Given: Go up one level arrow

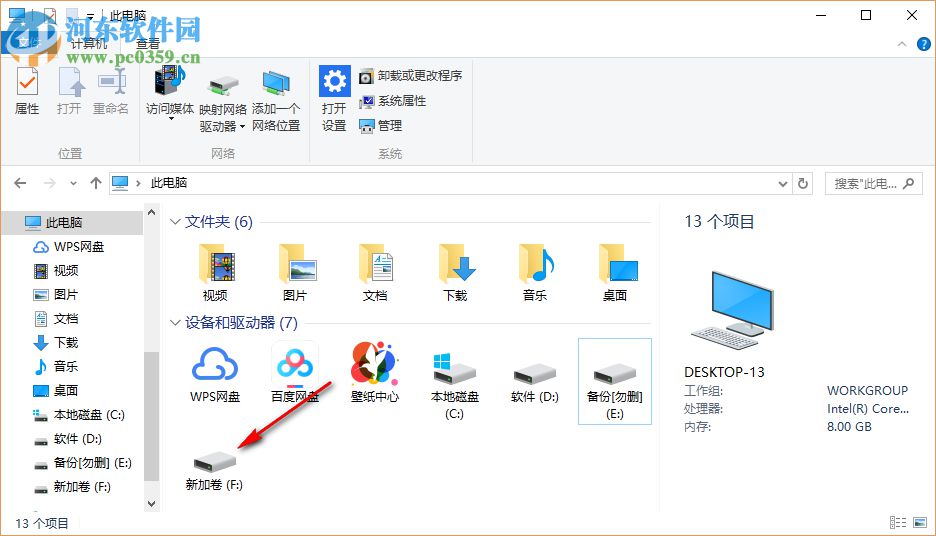Looking at the screenshot, I should click(96, 183).
